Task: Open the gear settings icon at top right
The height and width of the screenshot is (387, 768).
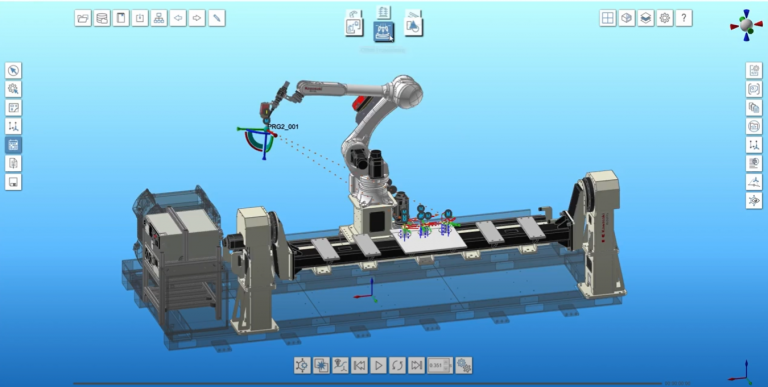Action: tap(665, 18)
